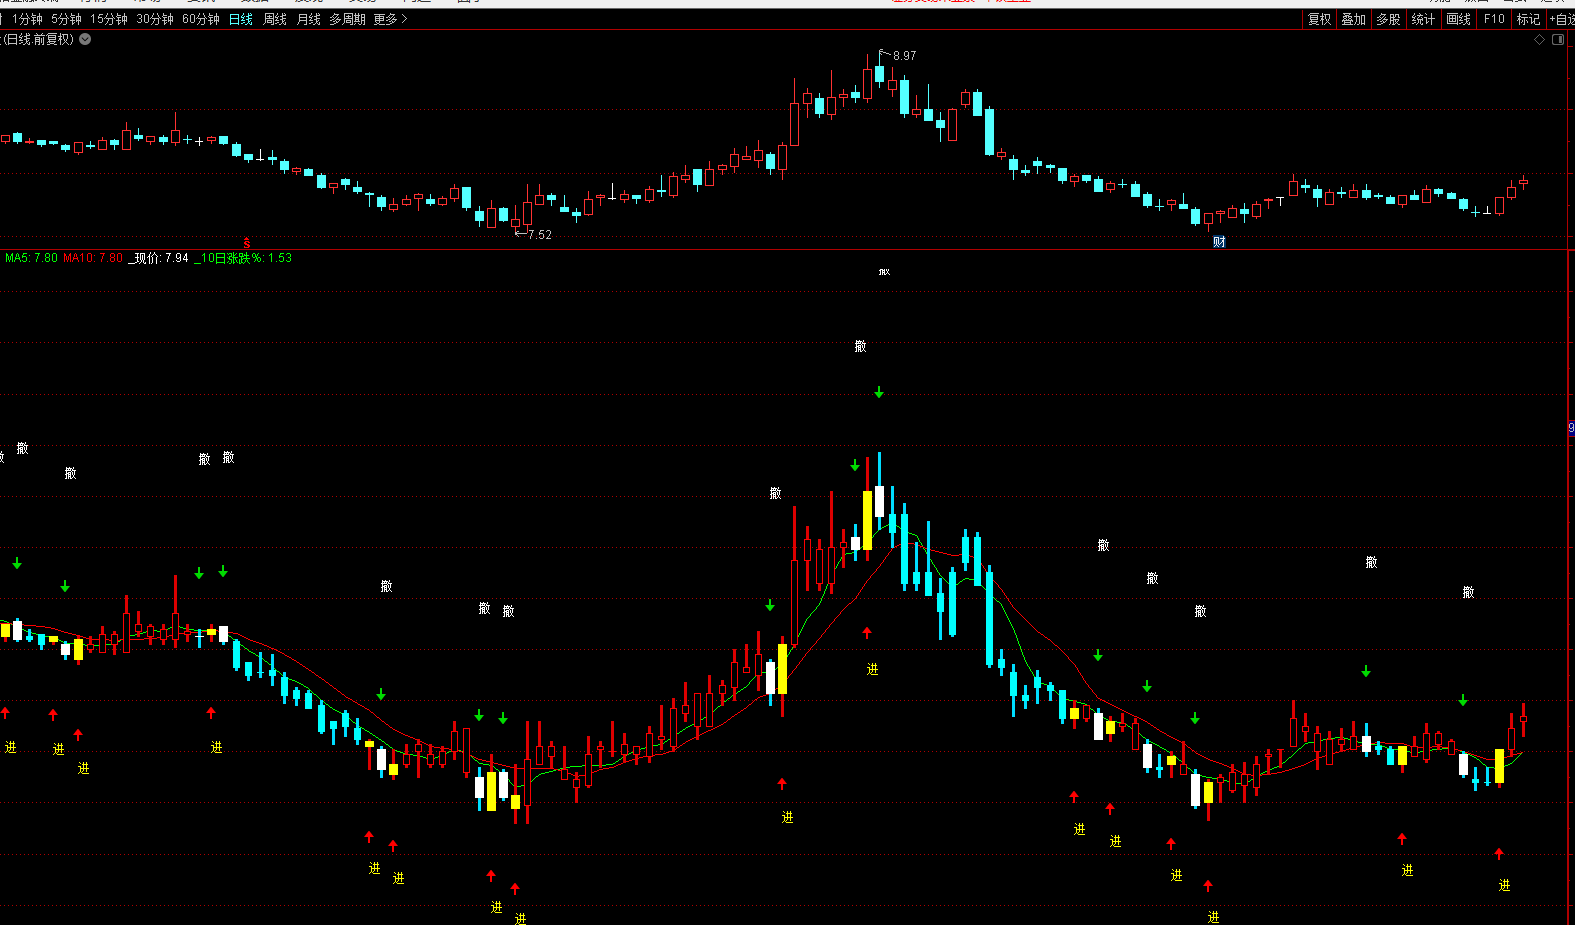Toggle the side panel layout icon
The width and height of the screenshot is (1575, 925).
coord(1558,40)
